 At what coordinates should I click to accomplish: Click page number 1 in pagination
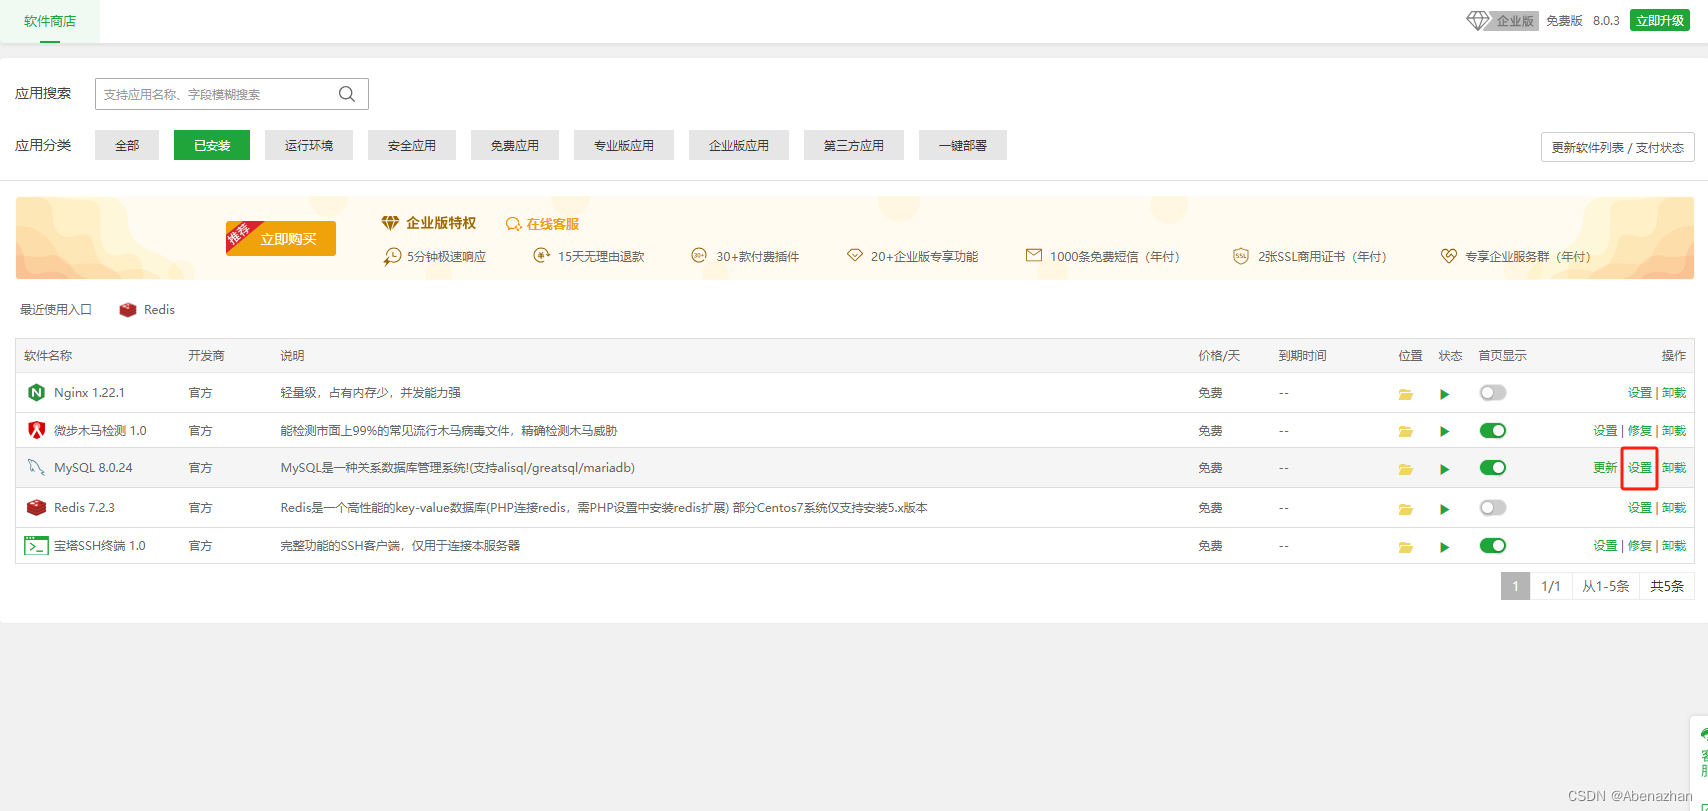1515,586
